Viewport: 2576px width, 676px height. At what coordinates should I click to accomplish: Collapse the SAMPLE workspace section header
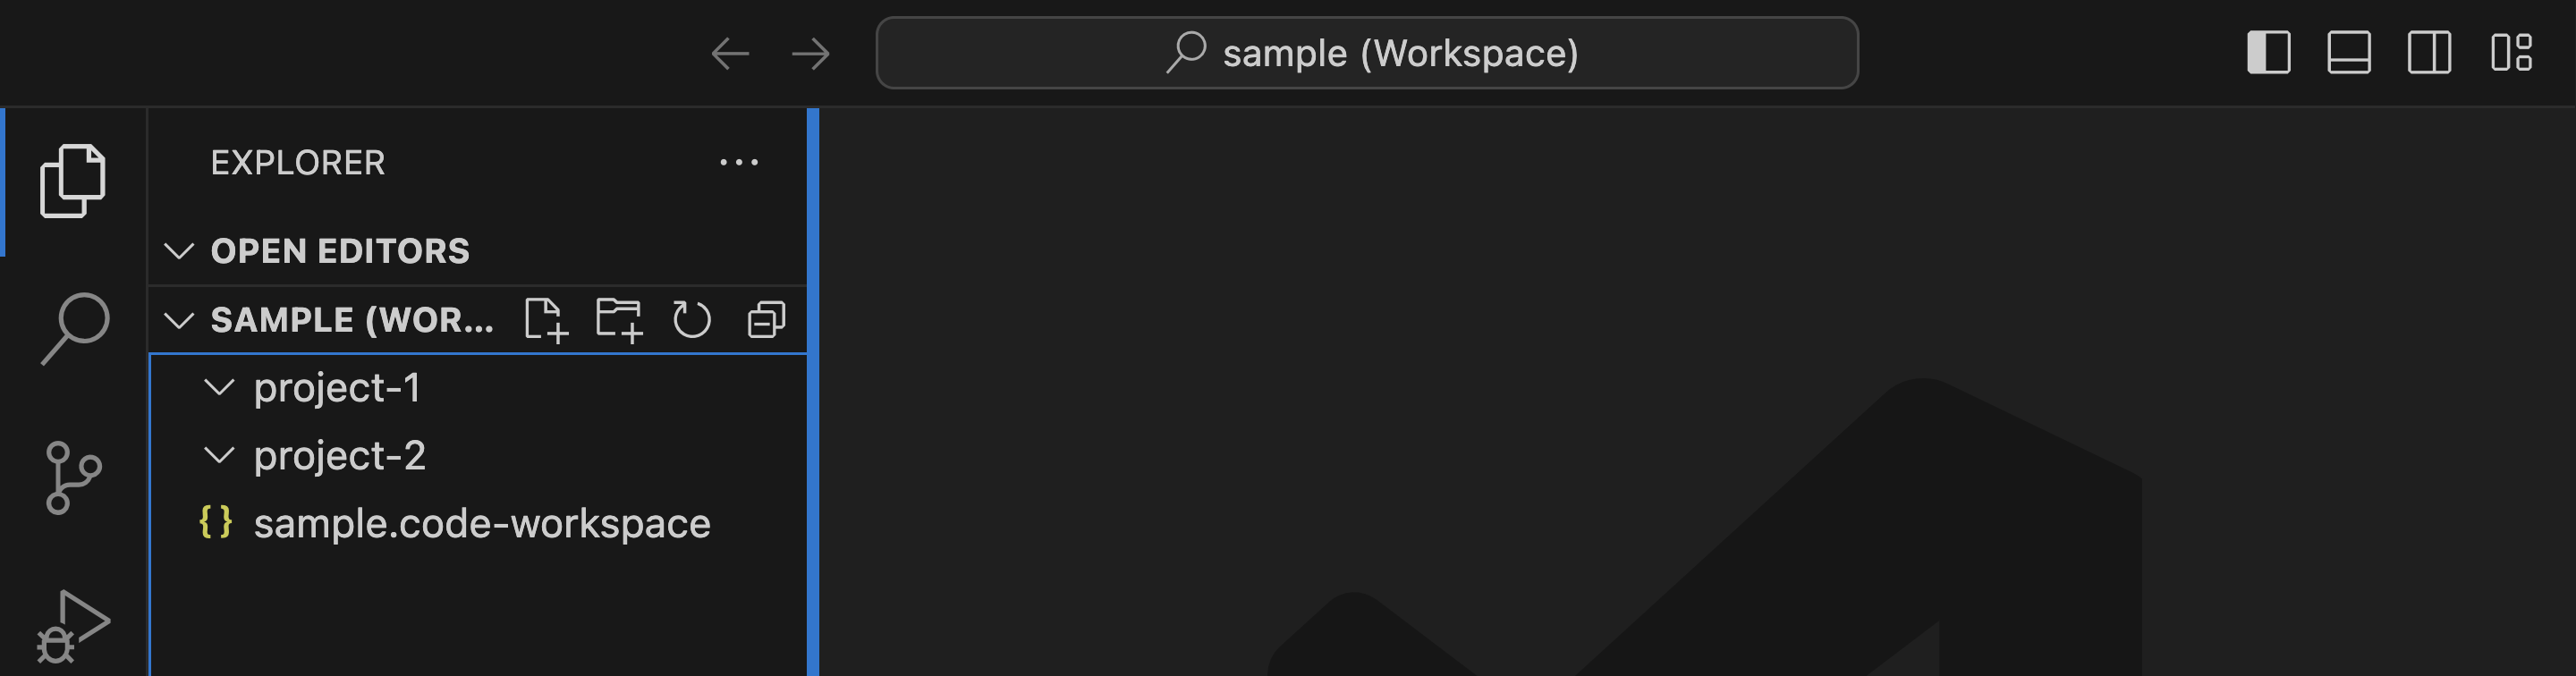click(x=181, y=320)
